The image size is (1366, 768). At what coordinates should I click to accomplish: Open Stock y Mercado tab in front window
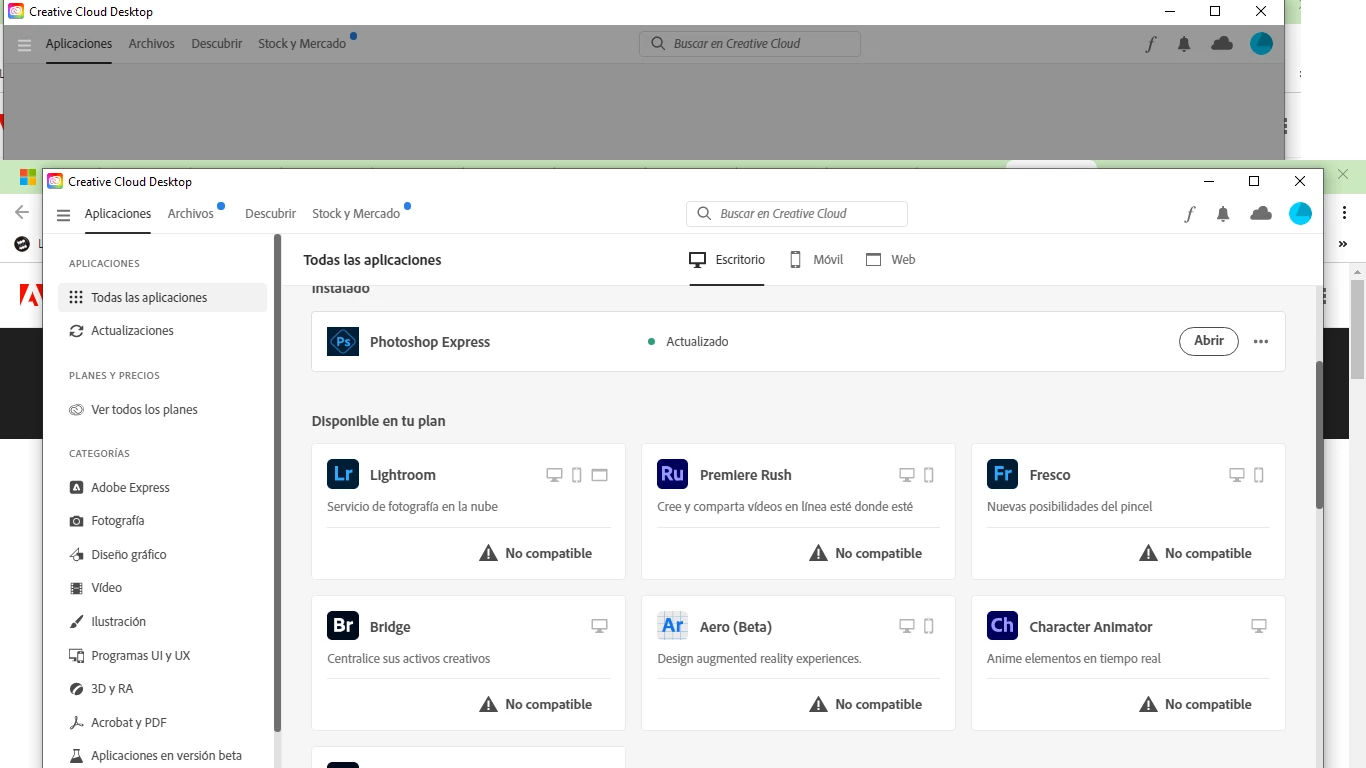tap(356, 214)
